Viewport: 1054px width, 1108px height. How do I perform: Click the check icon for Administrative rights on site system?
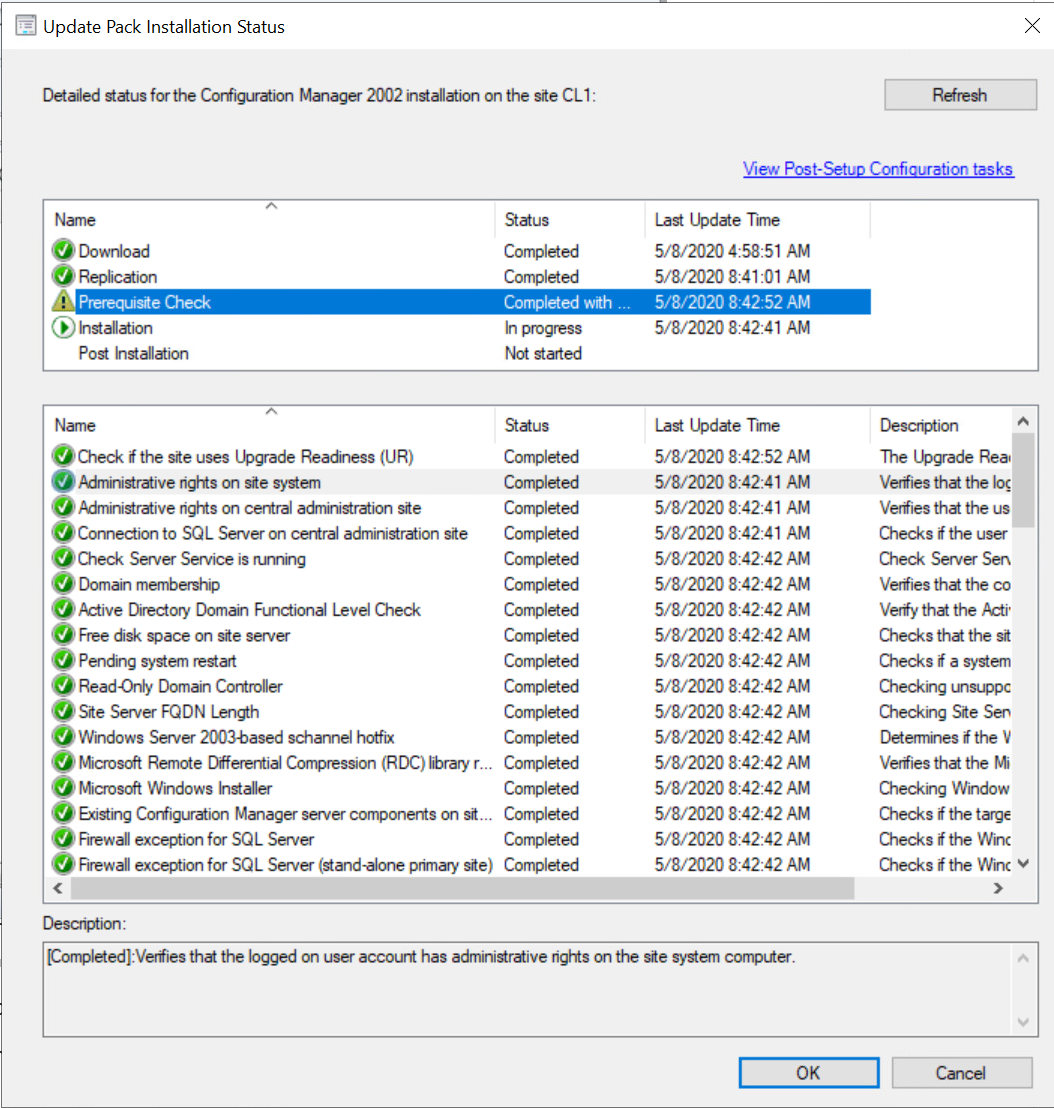click(63, 481)
